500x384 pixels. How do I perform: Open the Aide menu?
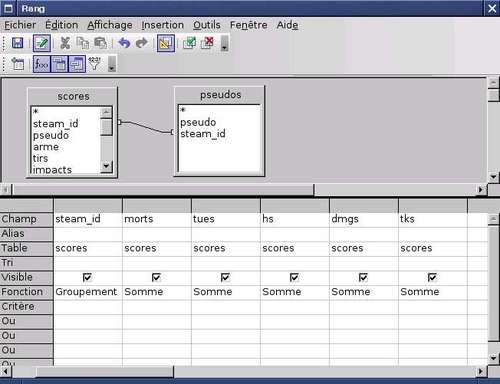(x=287, y=25)
